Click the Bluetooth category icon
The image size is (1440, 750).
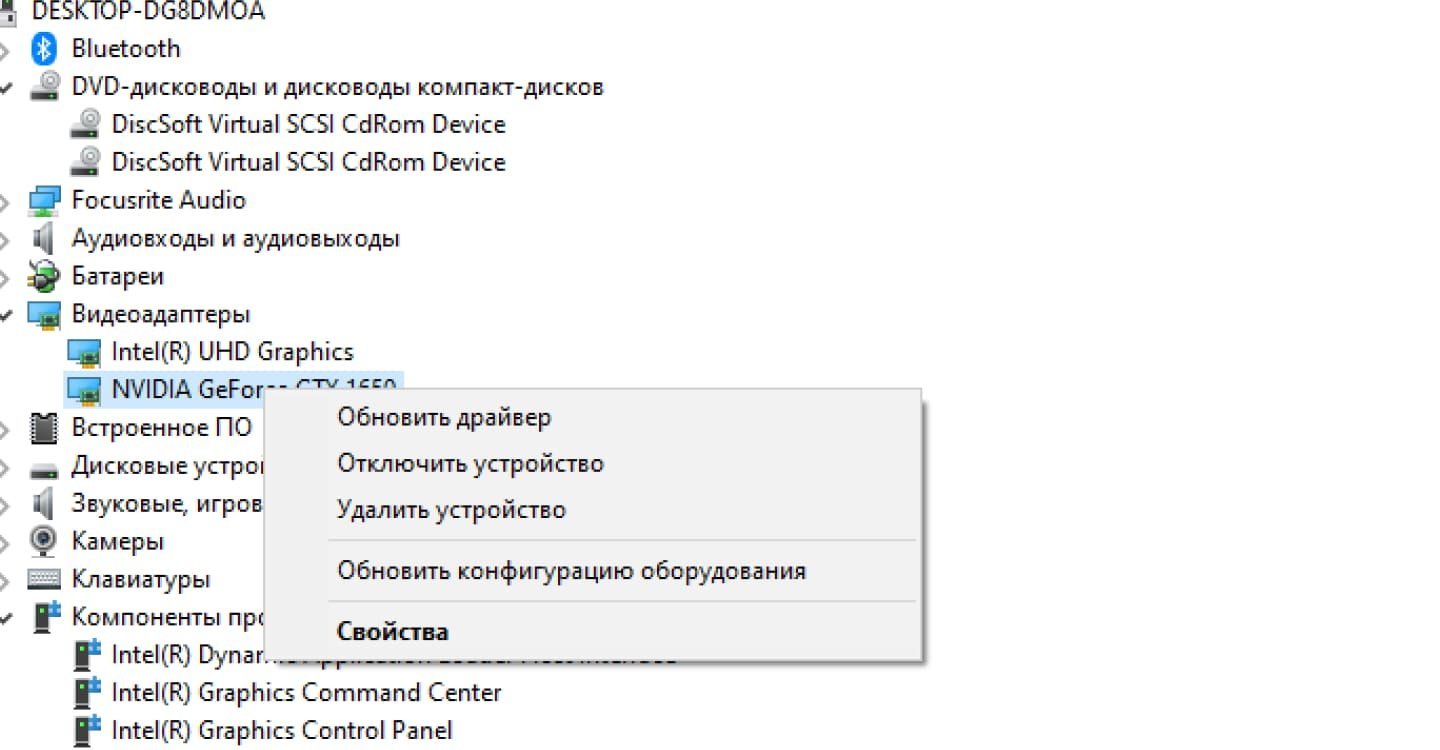point(44,49)
